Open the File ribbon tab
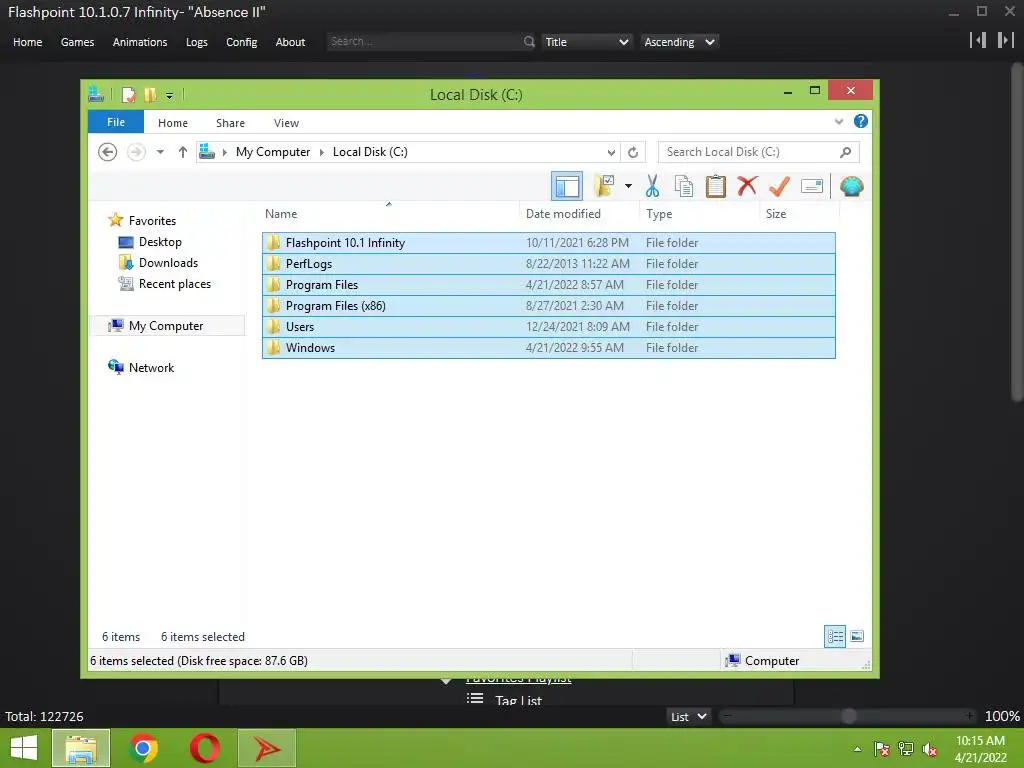 [116, 122]
